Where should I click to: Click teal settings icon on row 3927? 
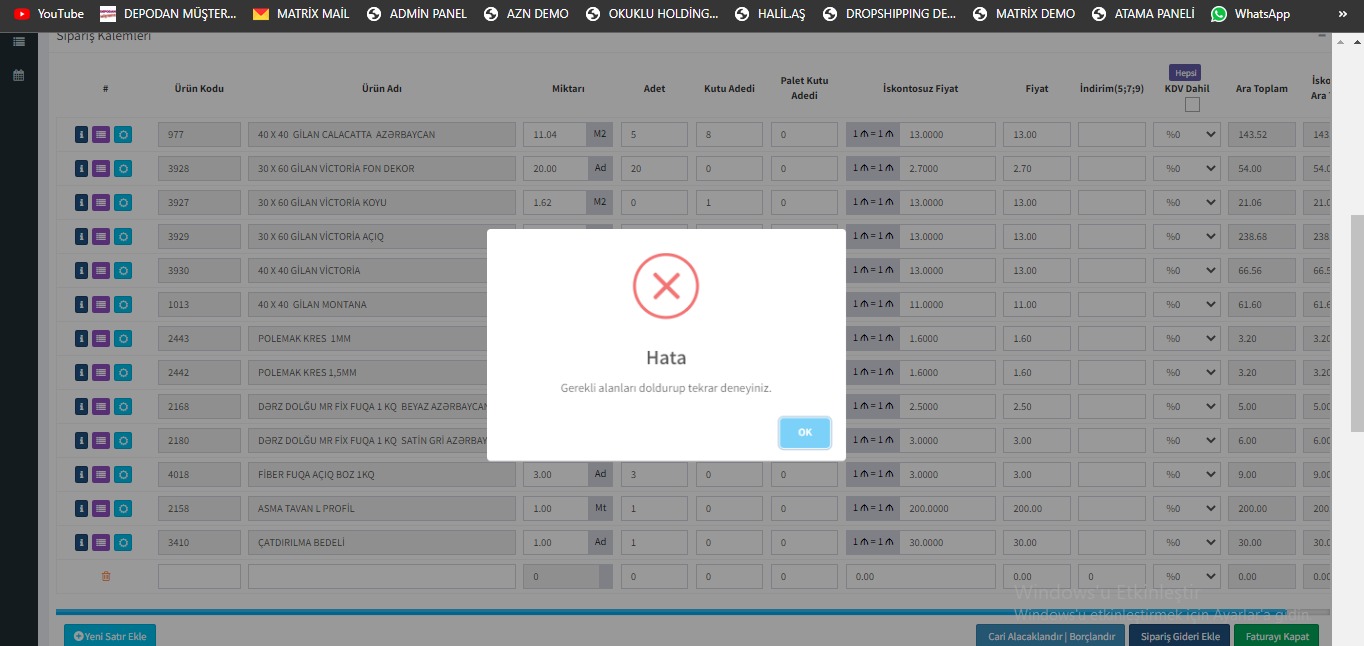tap(122, 203)
